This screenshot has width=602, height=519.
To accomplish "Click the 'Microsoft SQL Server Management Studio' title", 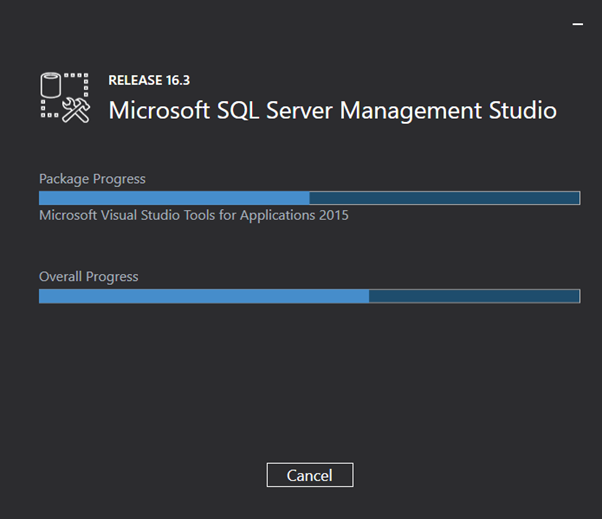I will [332, 111].
